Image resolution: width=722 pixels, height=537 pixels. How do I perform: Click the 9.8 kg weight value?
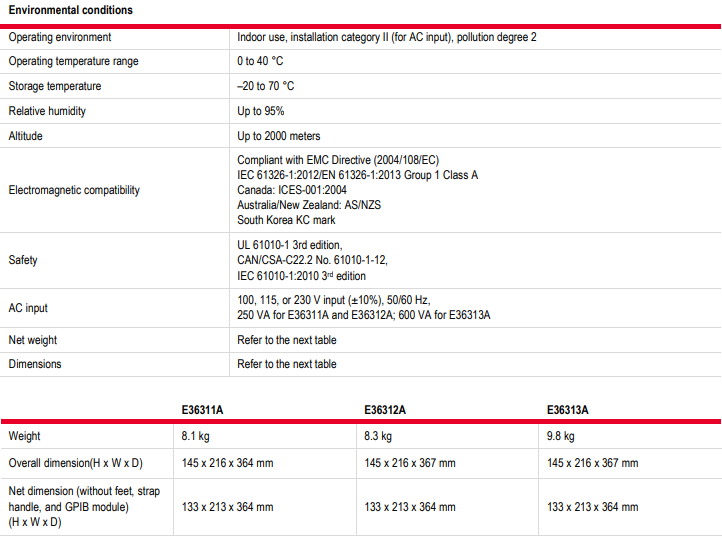coord(562,436)
